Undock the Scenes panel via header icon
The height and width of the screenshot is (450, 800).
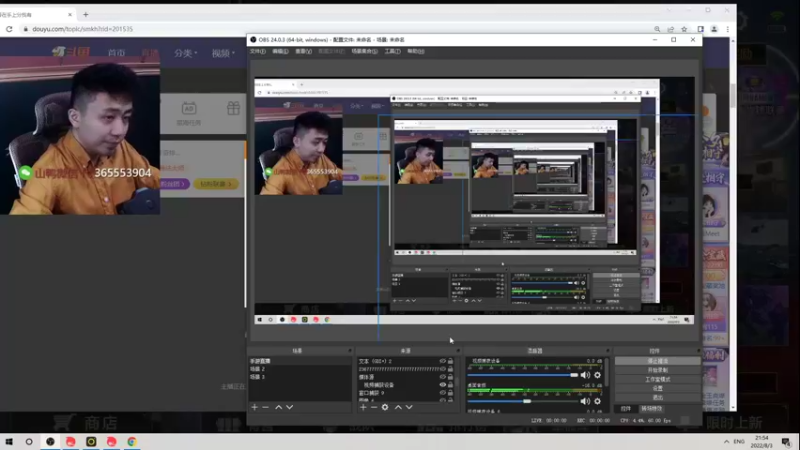click(x=350, y=351)
